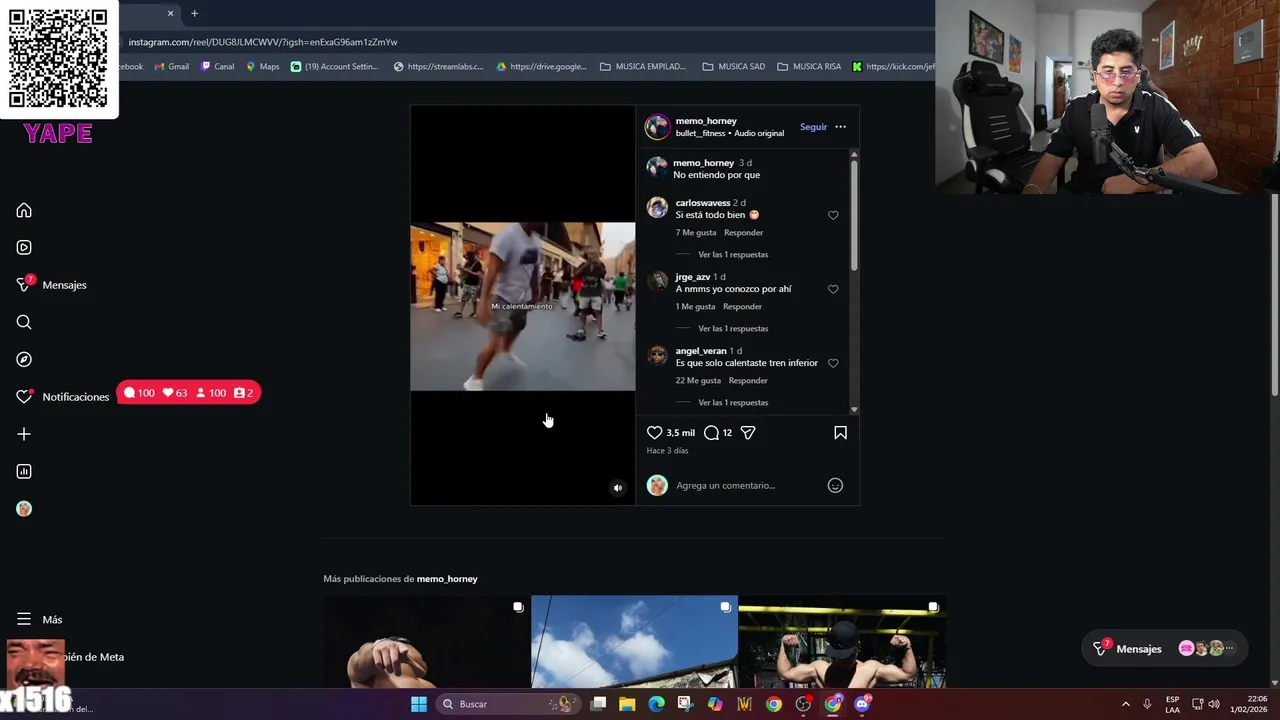The image size is (1280, 720).
Task: Click the browser address bar URL
Action: coord(263,42)
